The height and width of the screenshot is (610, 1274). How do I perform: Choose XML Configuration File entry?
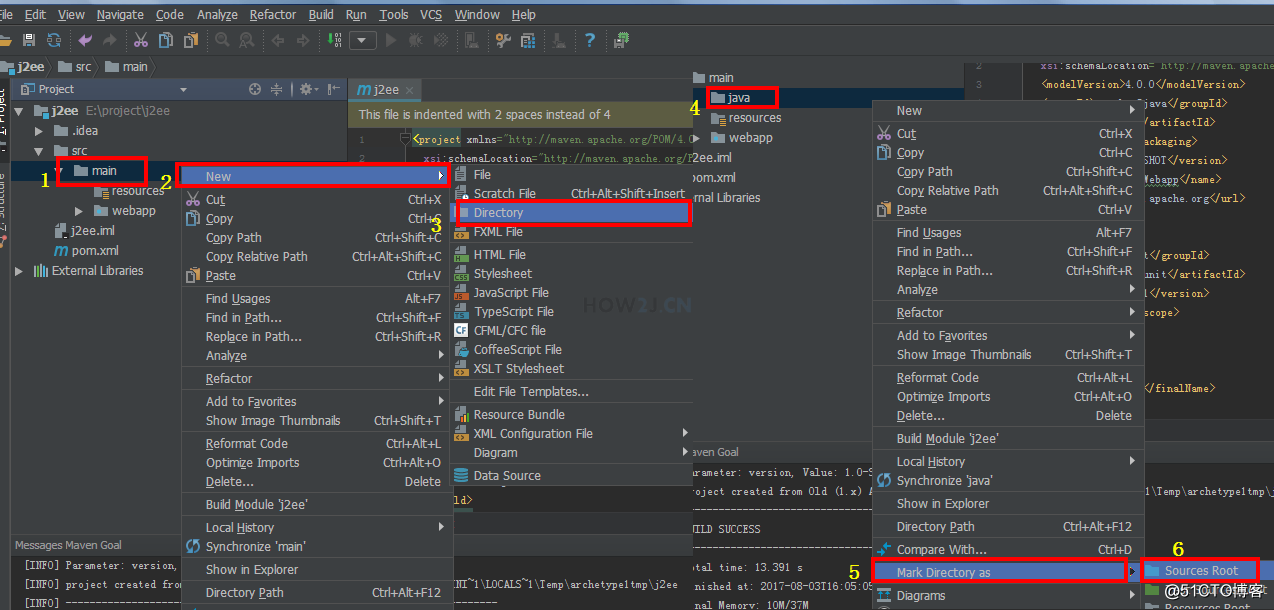[570, 434]
